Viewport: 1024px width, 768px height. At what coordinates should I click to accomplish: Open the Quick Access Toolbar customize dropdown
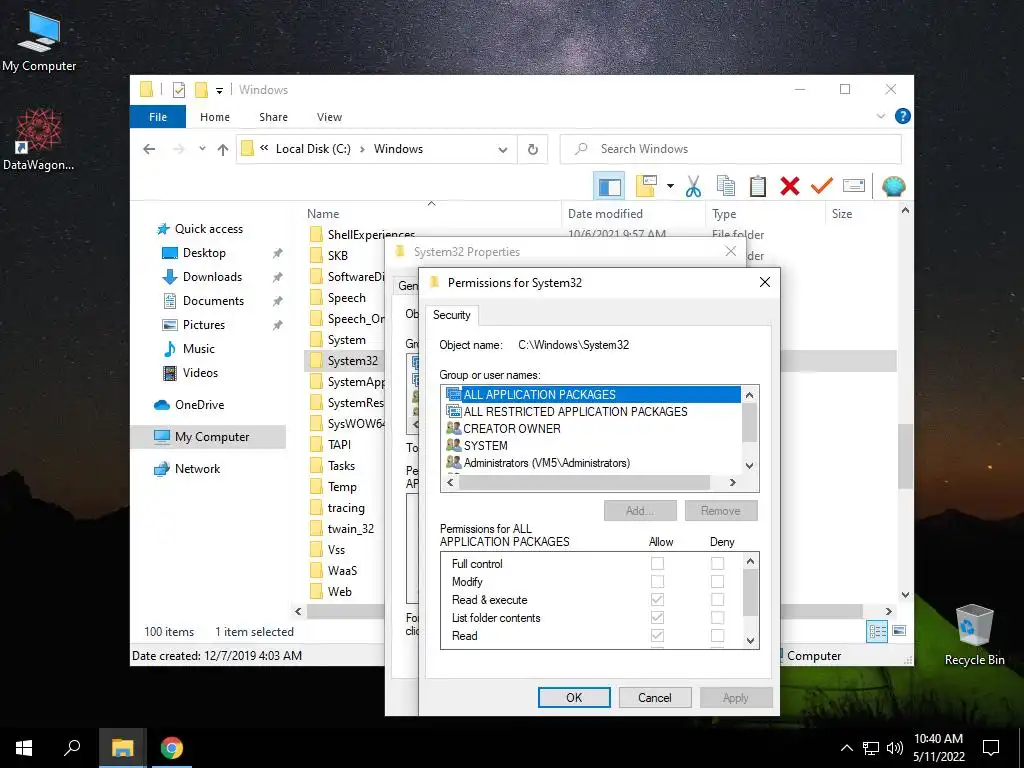pyautogui.click(x=219, y=90)
